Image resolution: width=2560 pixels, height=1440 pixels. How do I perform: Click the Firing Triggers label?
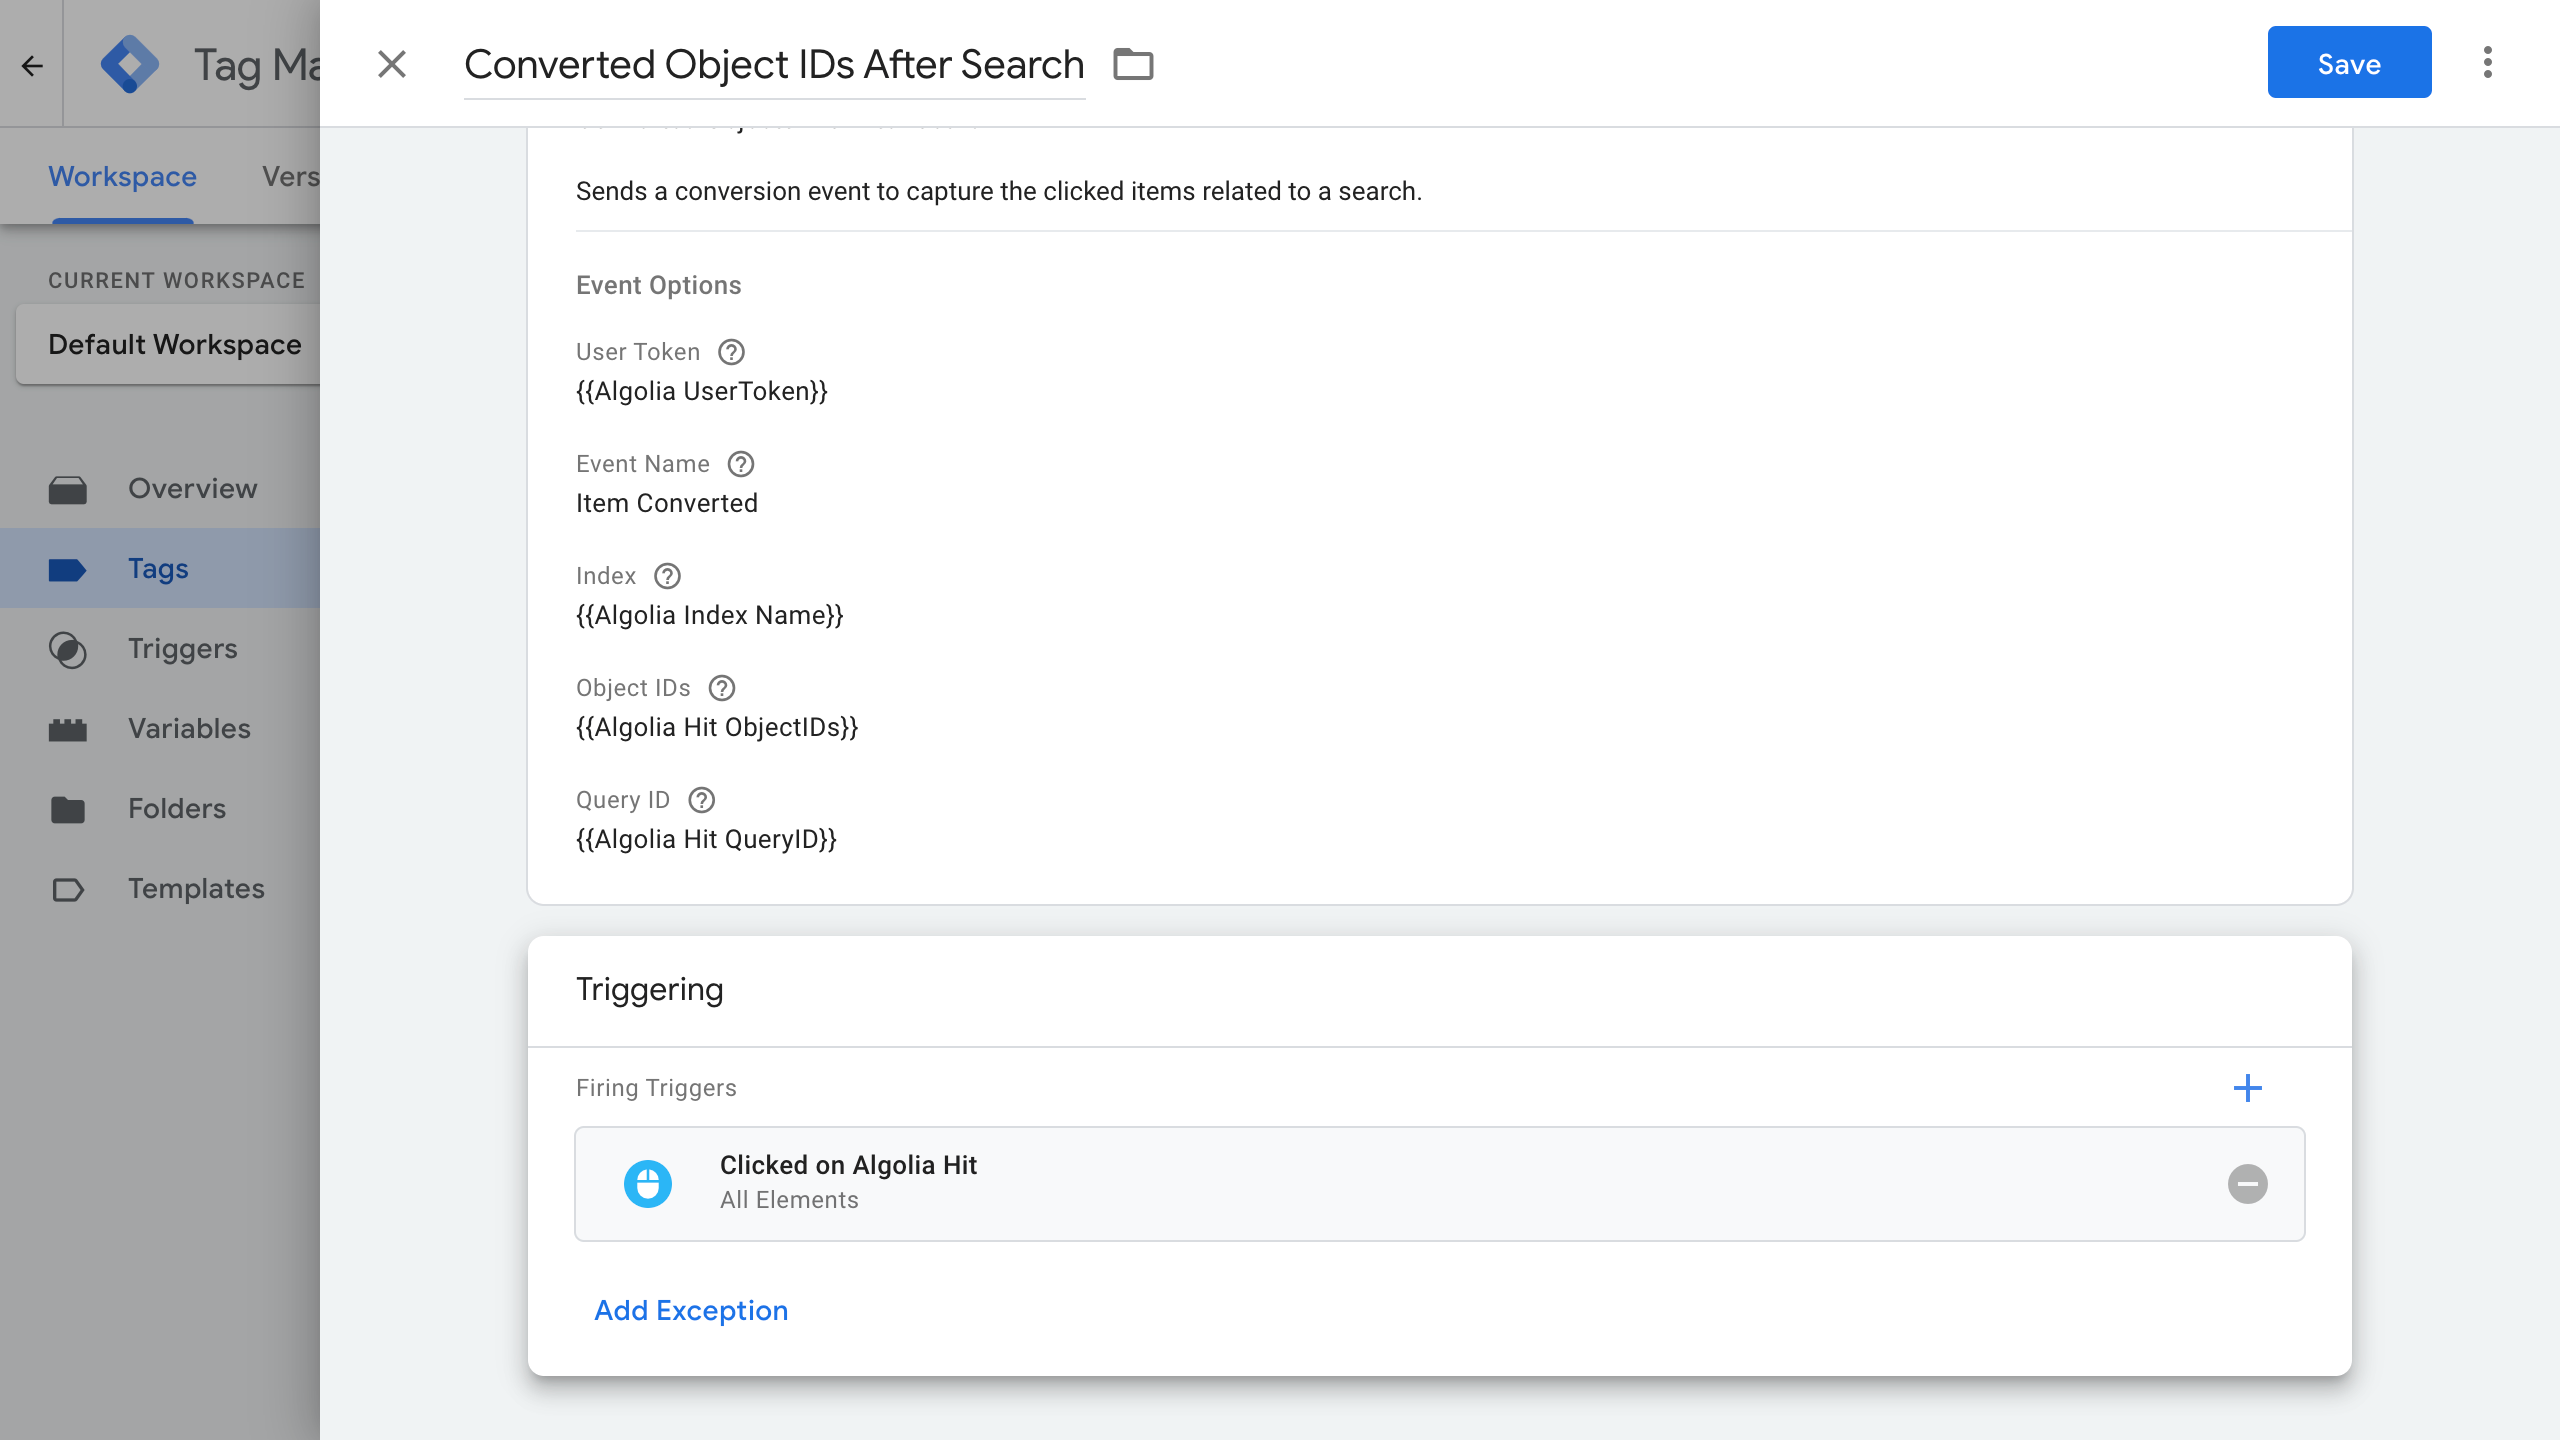coord(656,1088)
